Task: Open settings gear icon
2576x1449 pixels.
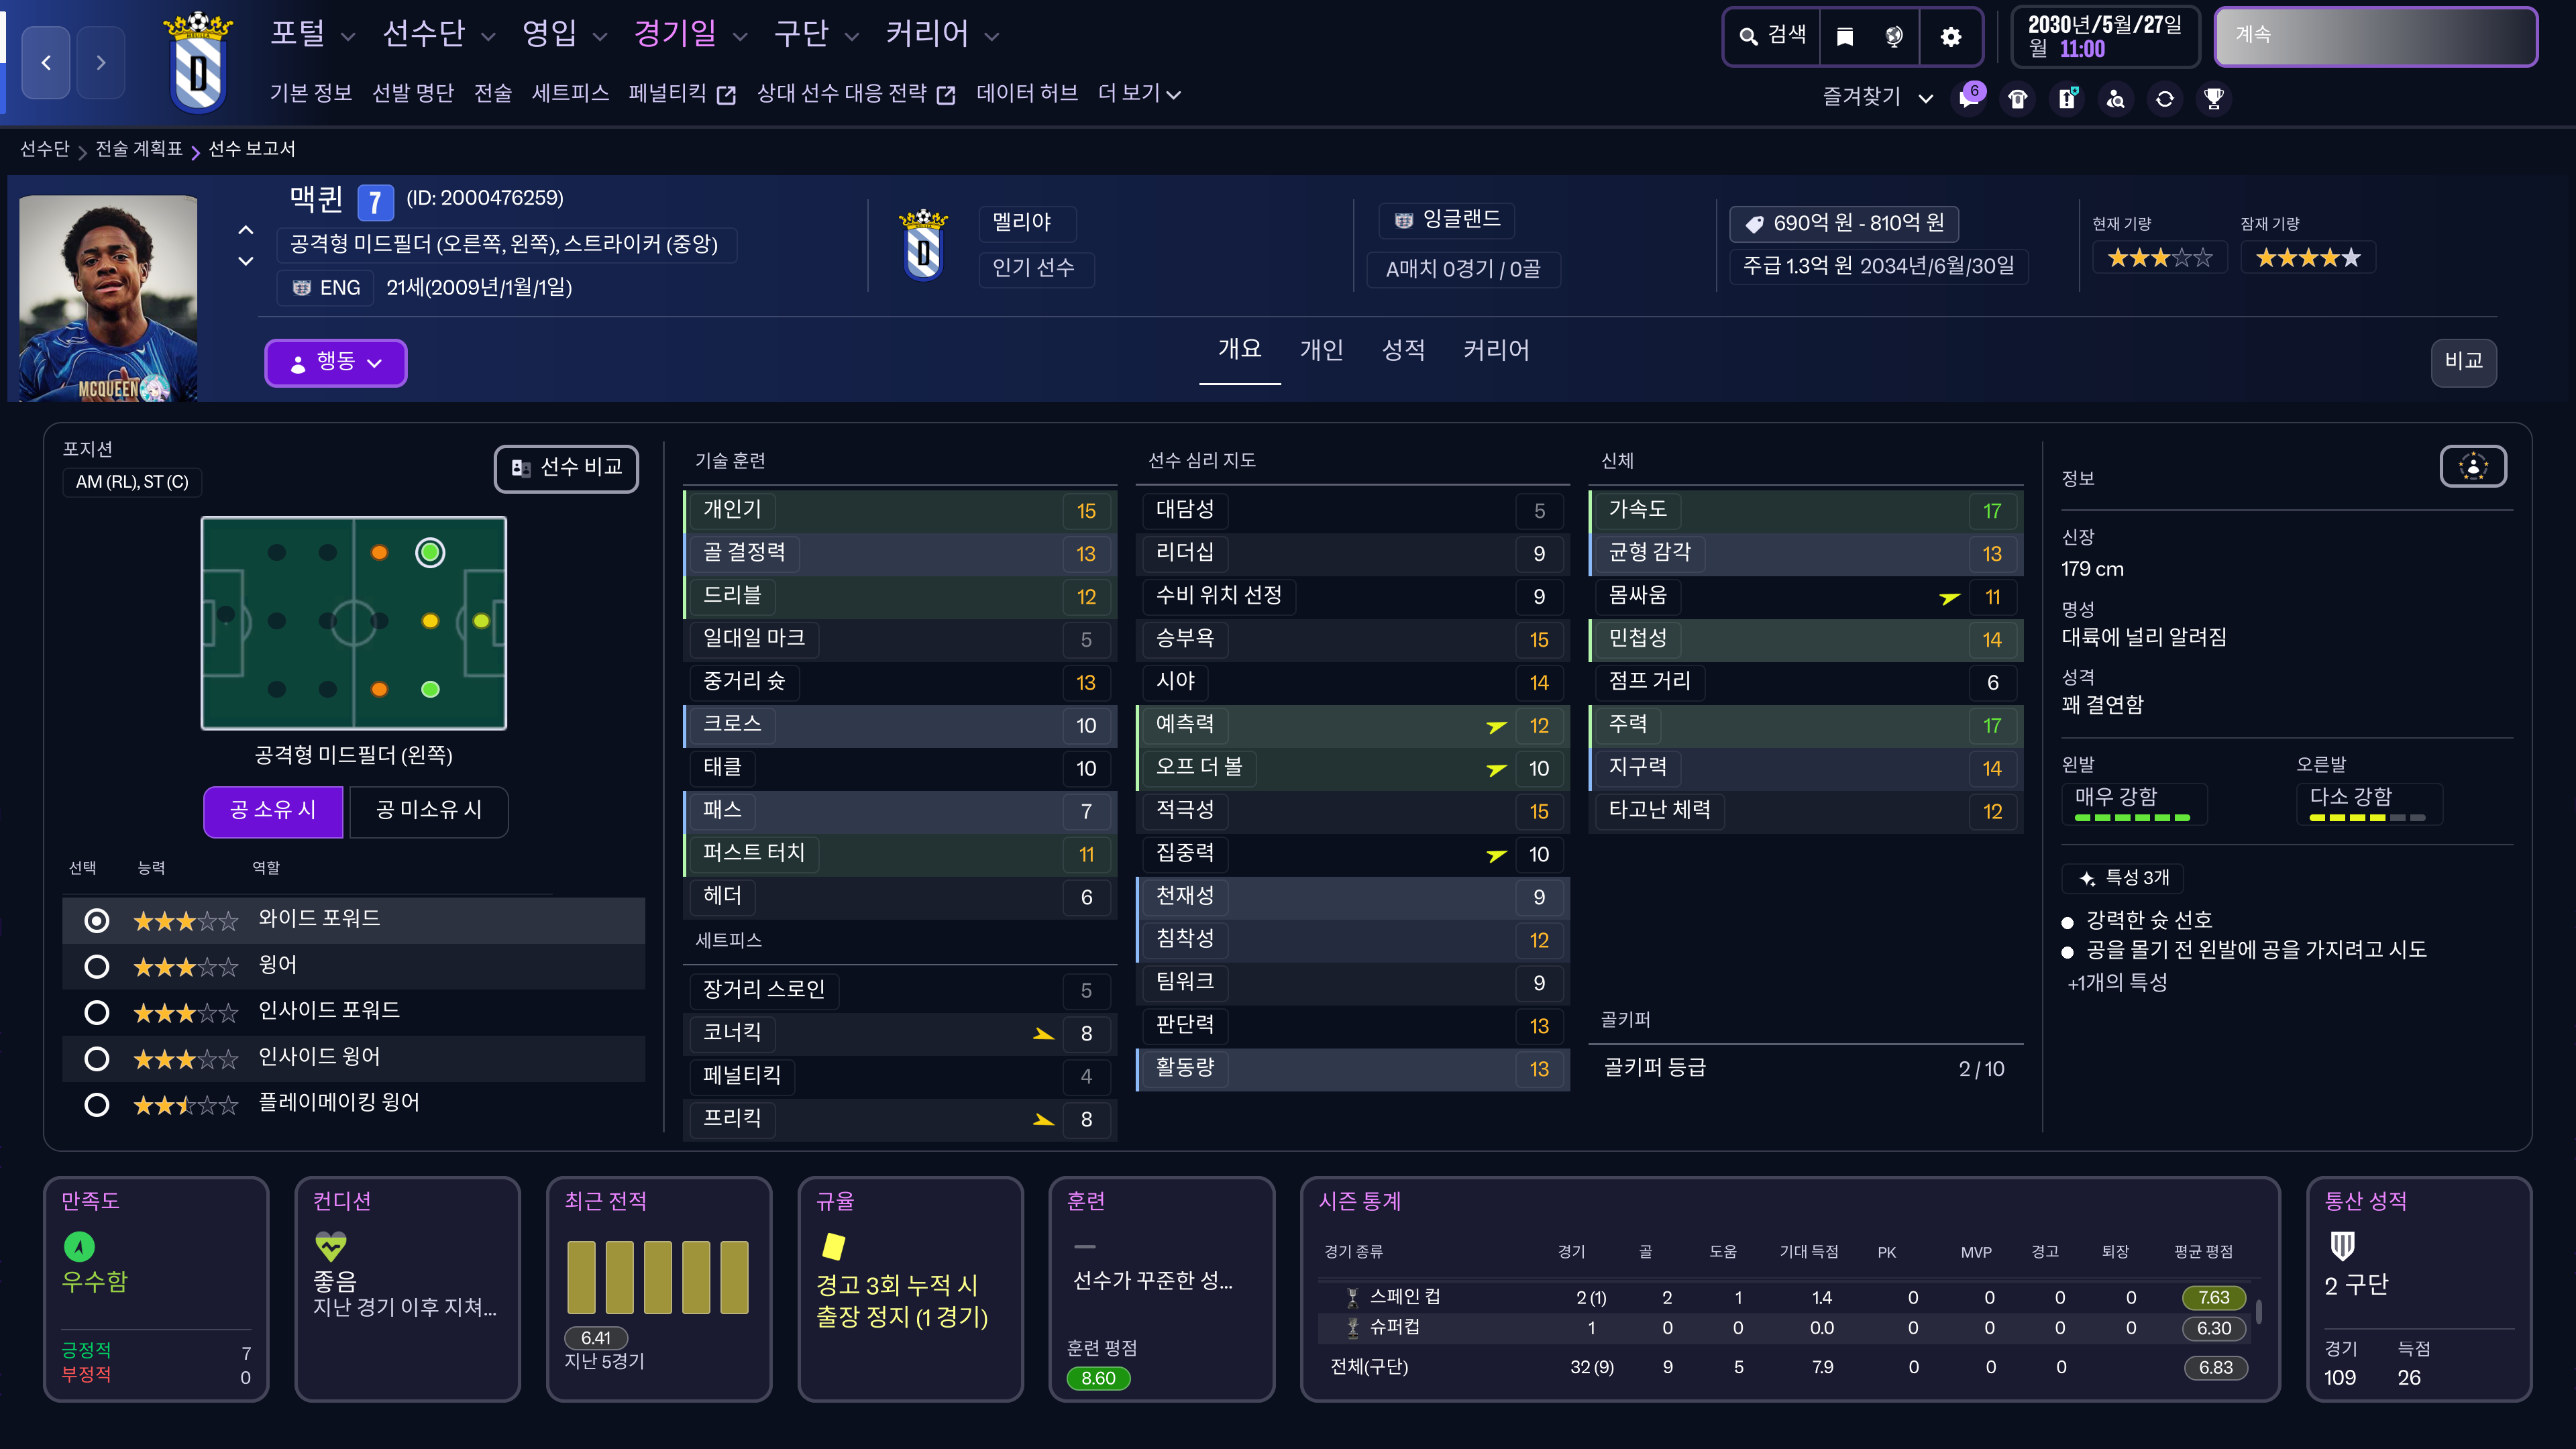Action: click(x=1950, y=37)
